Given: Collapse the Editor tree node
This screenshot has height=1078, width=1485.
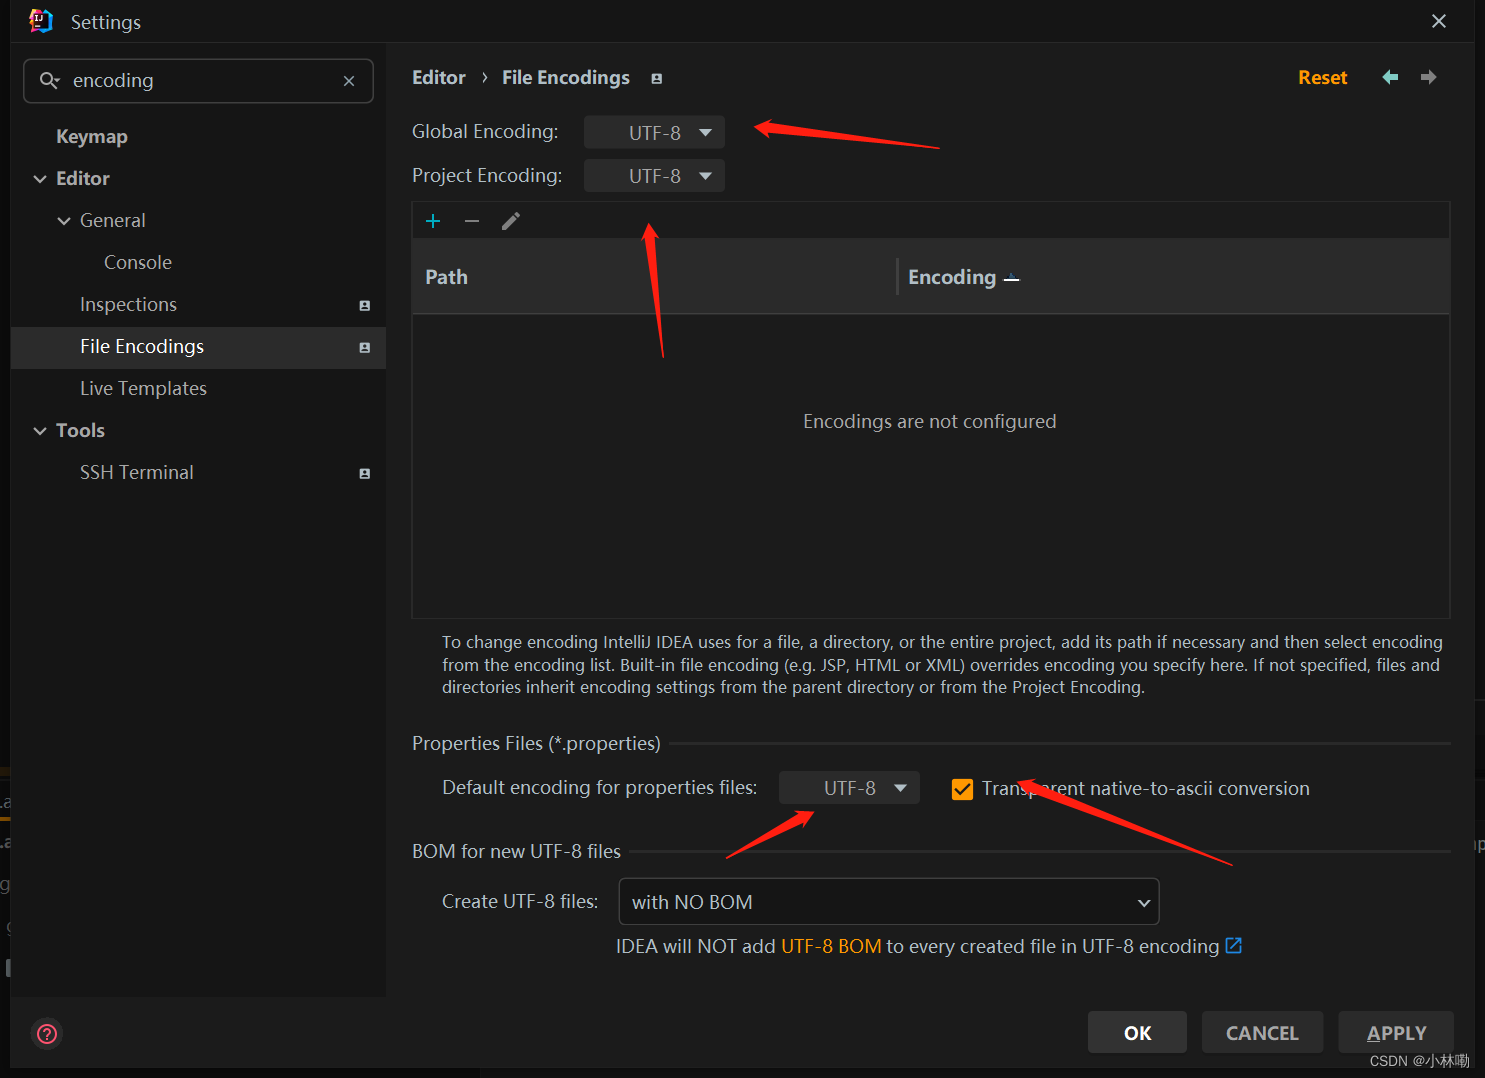Looking at the screenshot, I should (40, 179).
